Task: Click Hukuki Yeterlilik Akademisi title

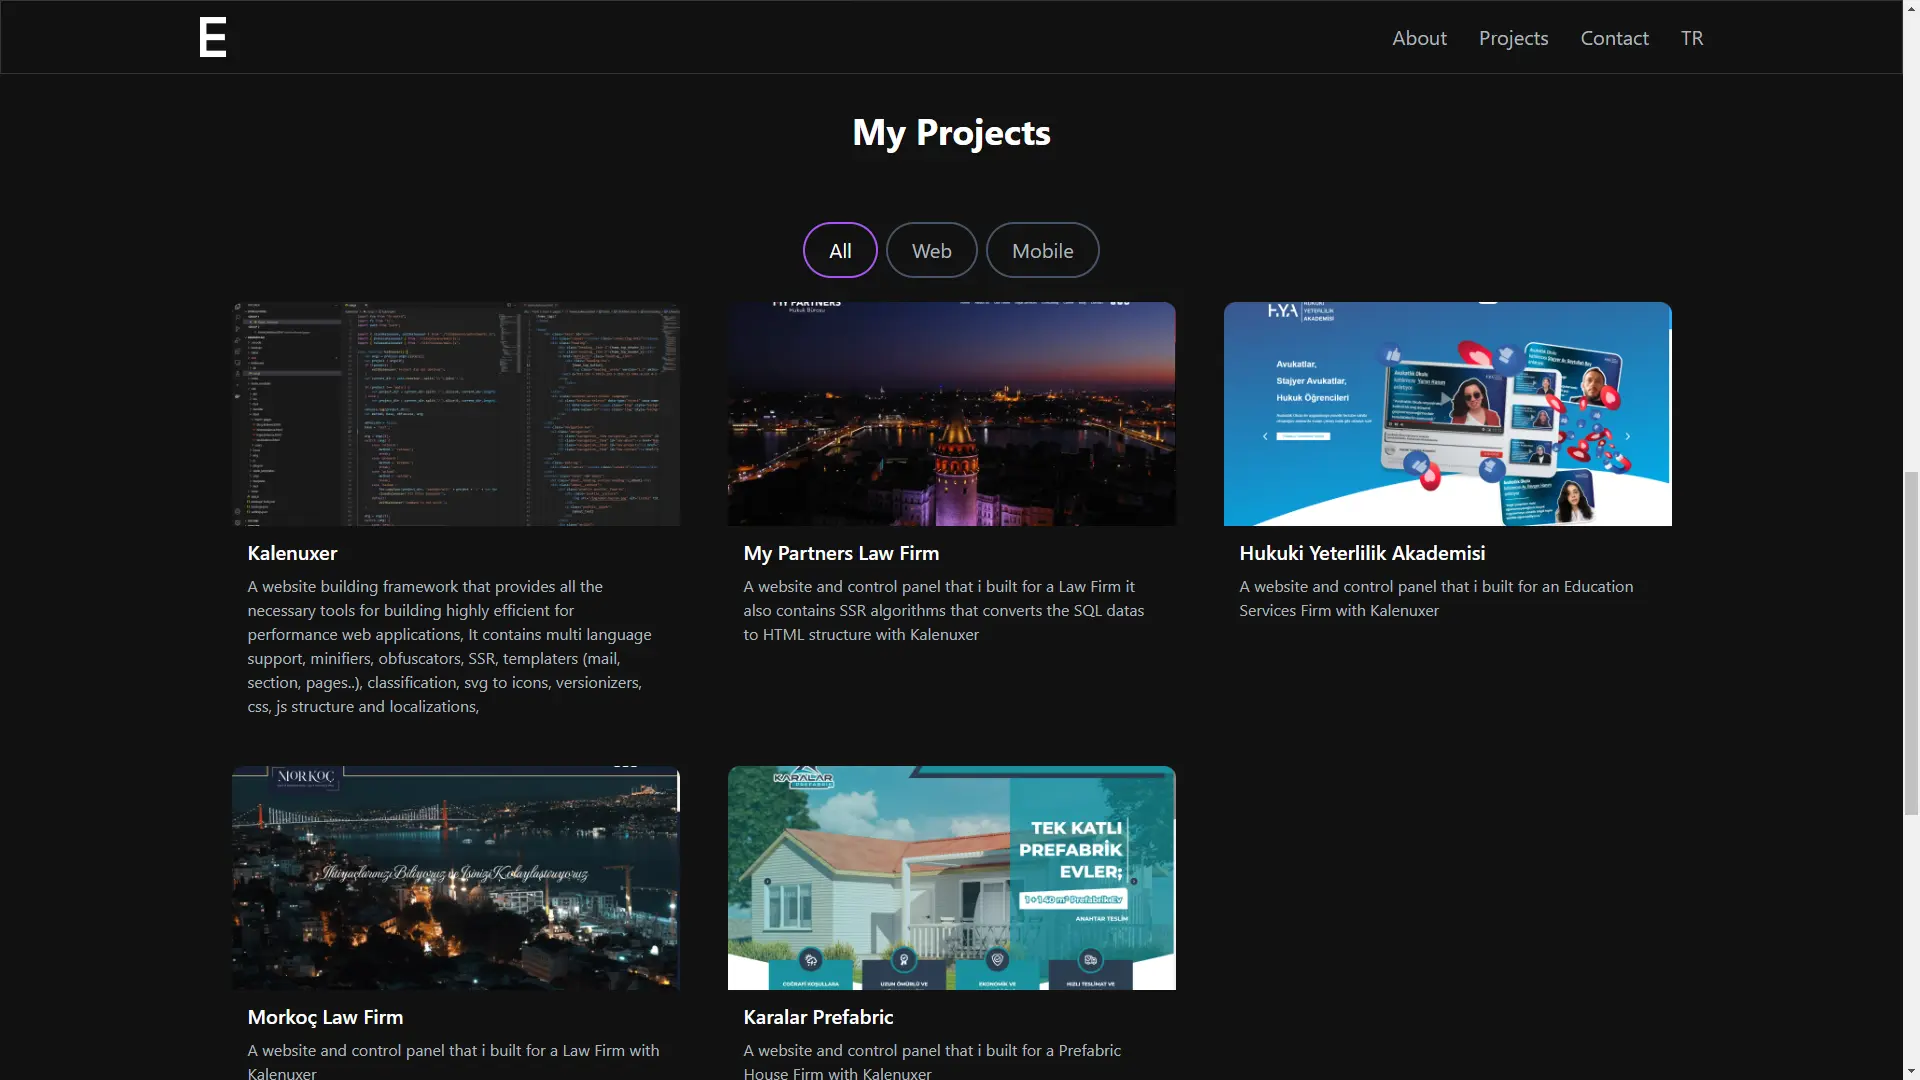Action: point(1362,553)
